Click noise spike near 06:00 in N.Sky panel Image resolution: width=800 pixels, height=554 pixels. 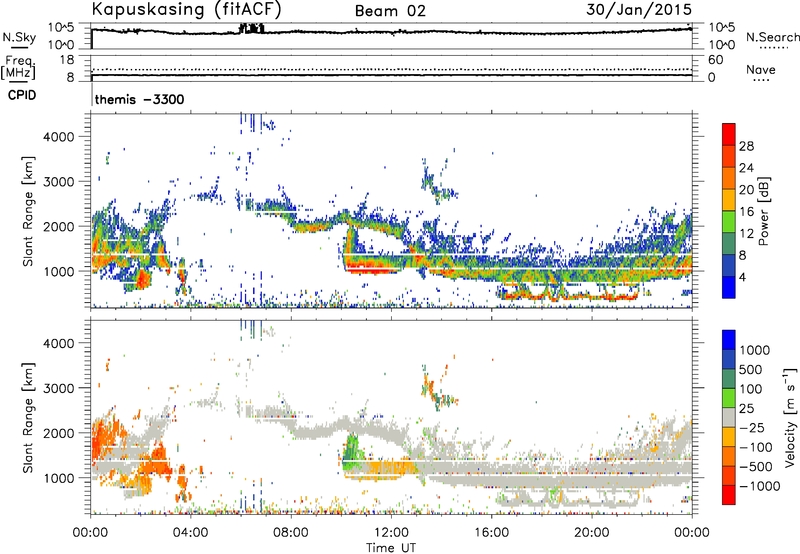[252, 28]
